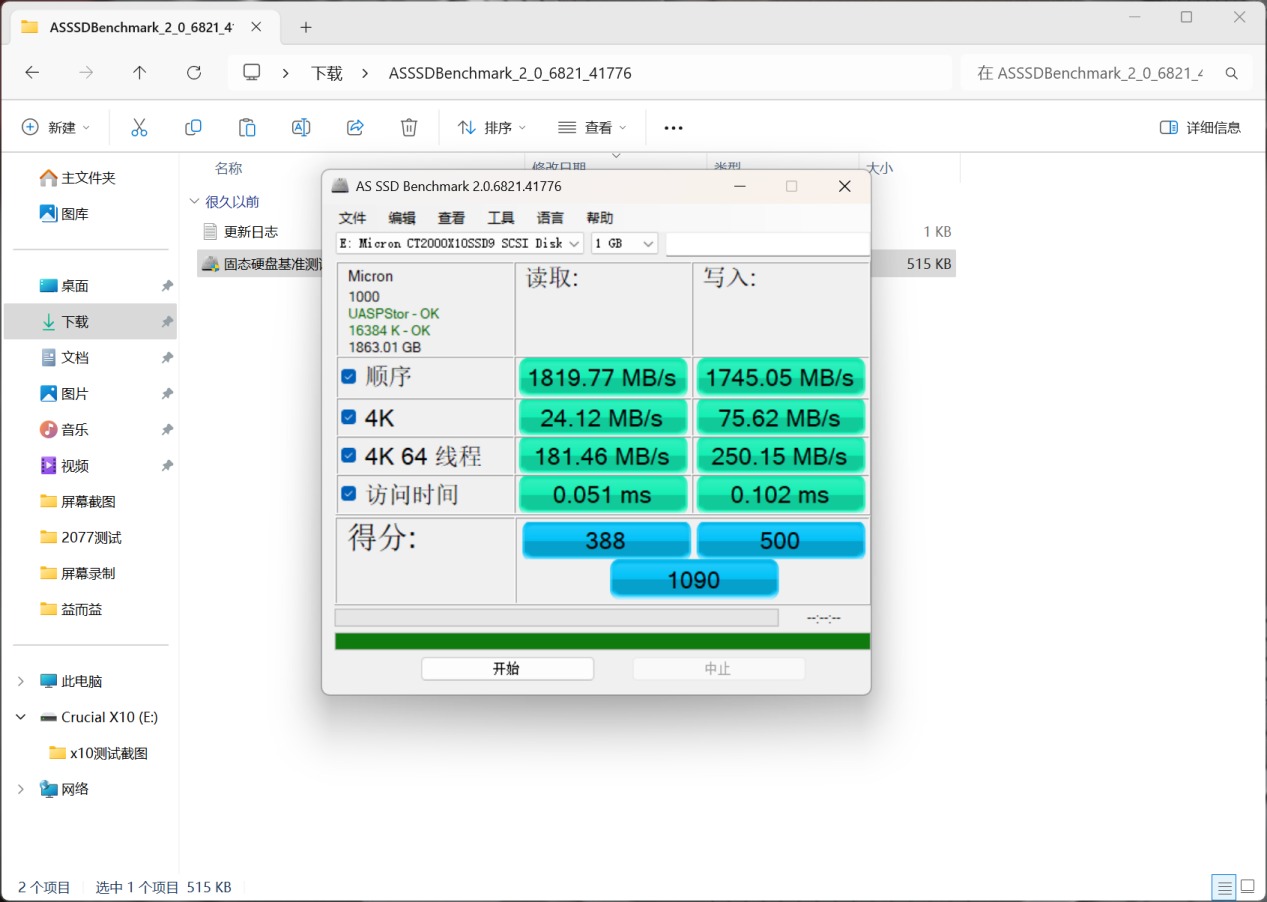The image size is (1267, 902).
Task: Expand the 此电脑 tree node
Action: [21, 681]
